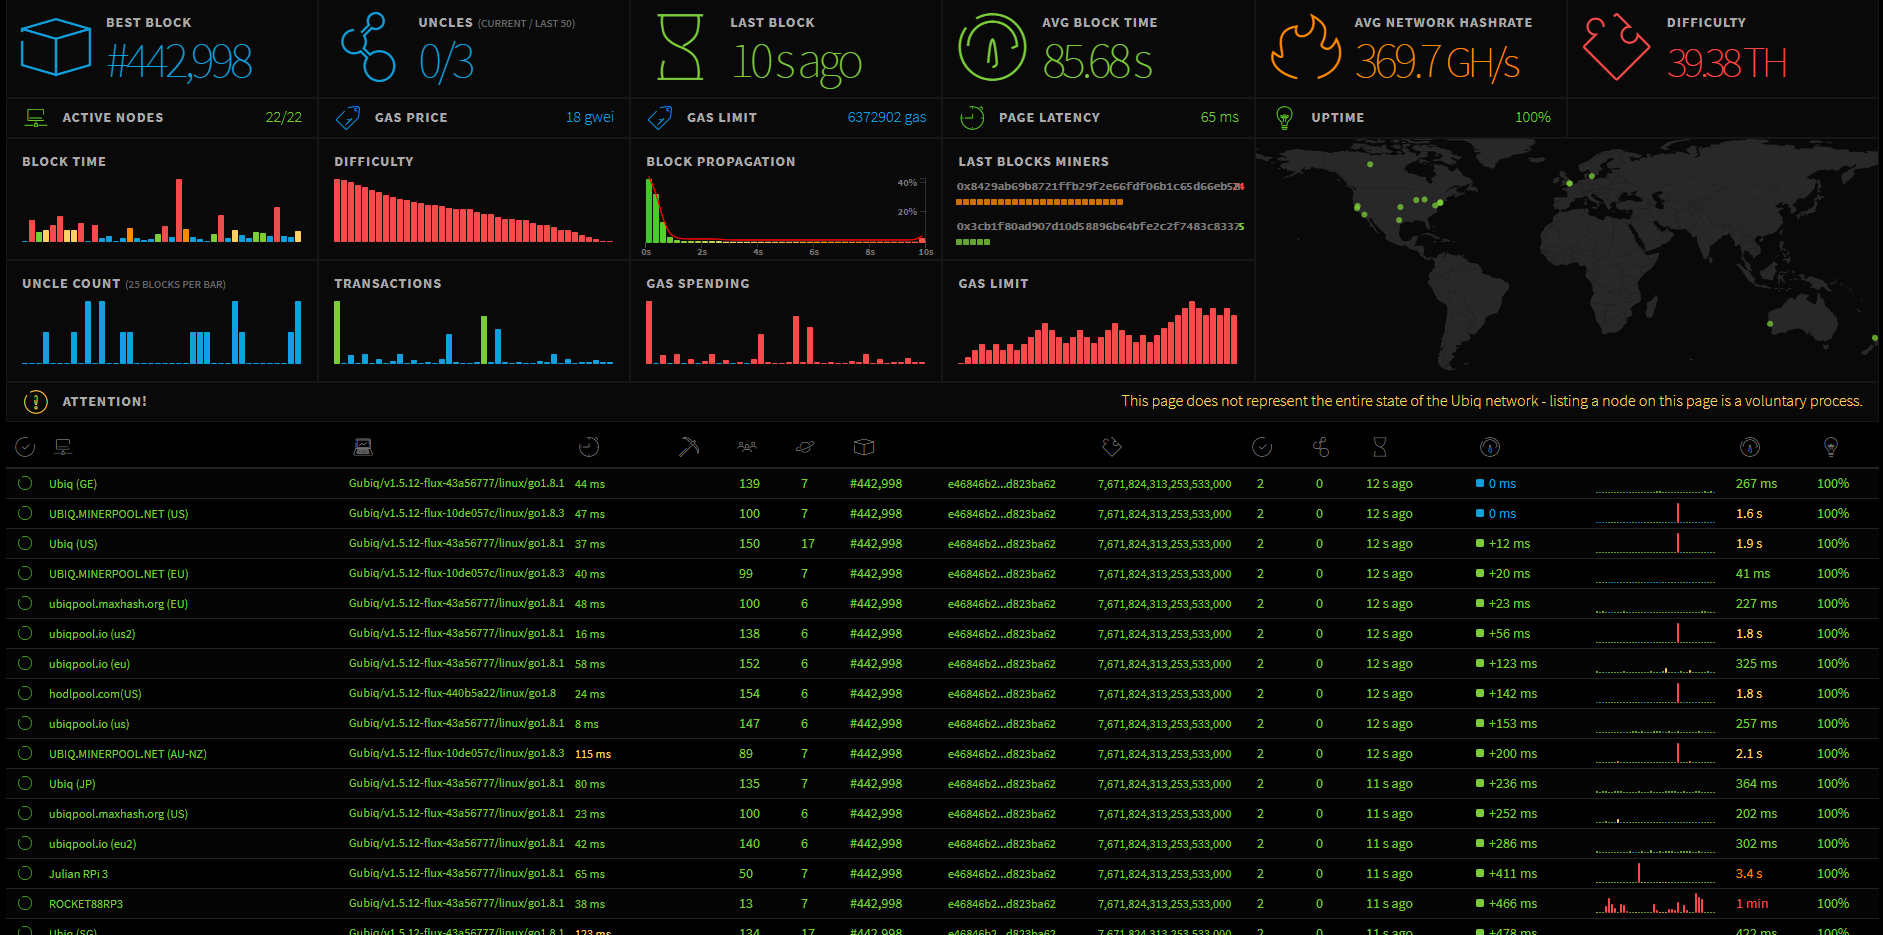Click the Avg Network Hashrate flame icon
Viewport: 1883px width, 935px height.
click(x=1305, y=47)
